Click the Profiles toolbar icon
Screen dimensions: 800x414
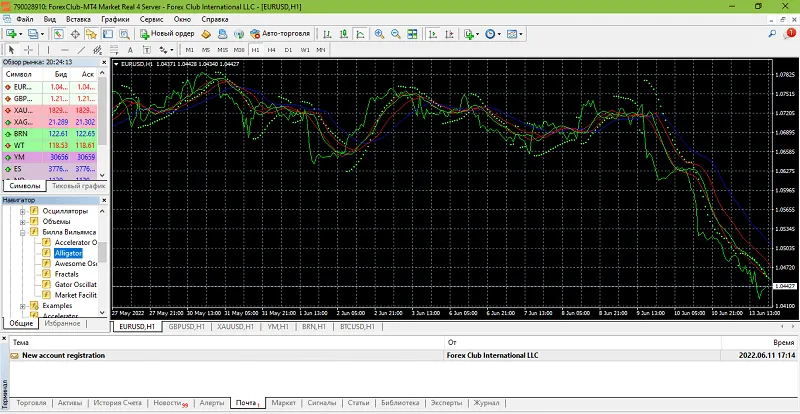33,34
